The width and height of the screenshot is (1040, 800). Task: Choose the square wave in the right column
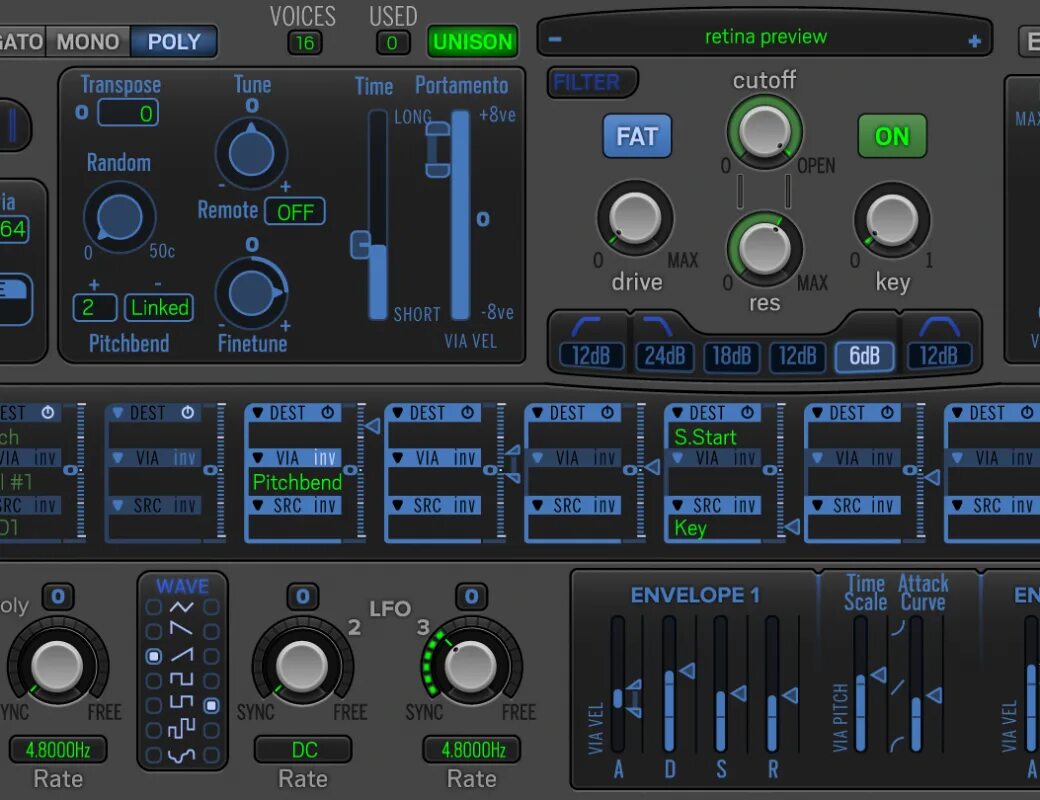coord(212,681)
